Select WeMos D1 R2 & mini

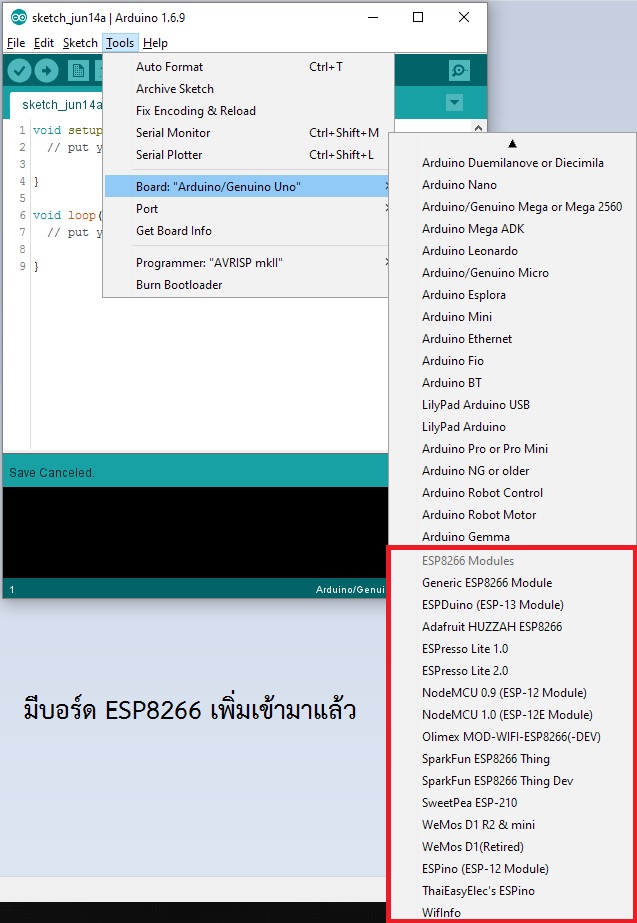click(512, 825)
